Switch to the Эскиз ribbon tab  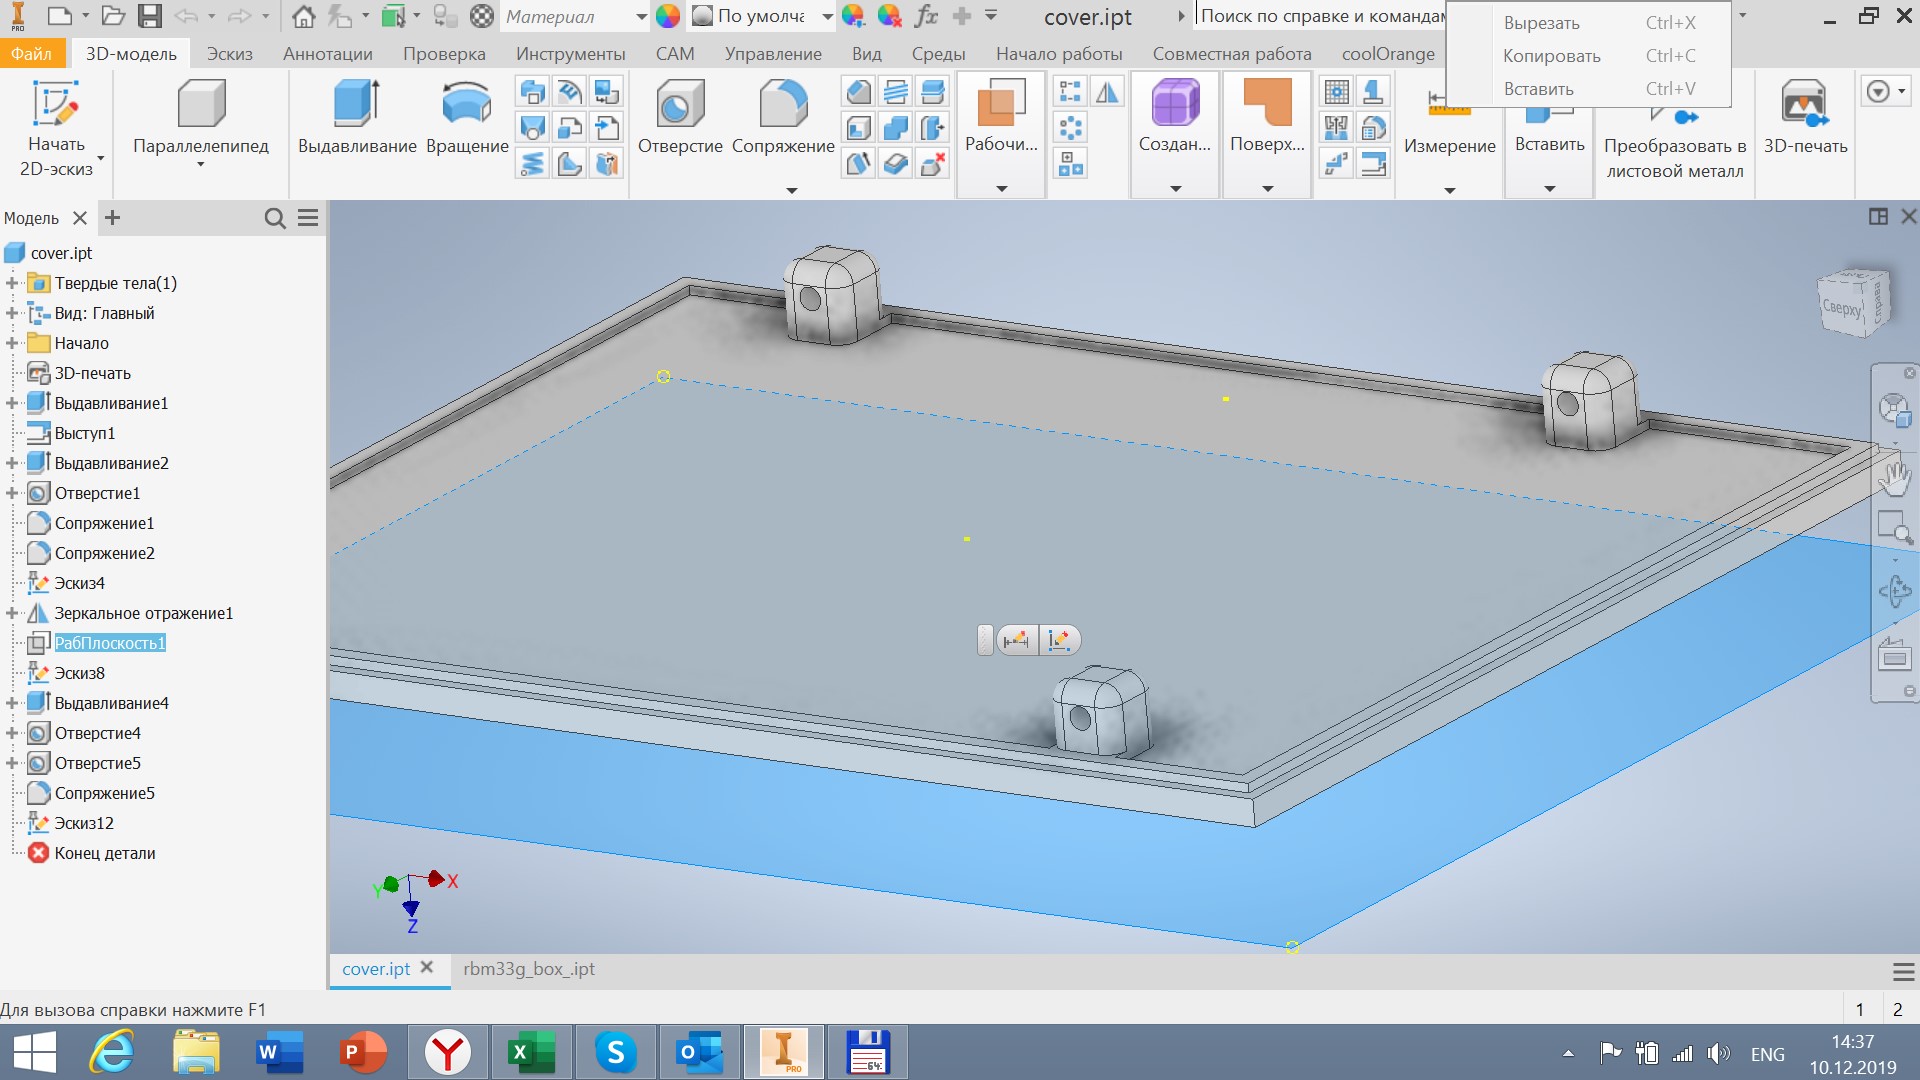[x=229, y=54]
